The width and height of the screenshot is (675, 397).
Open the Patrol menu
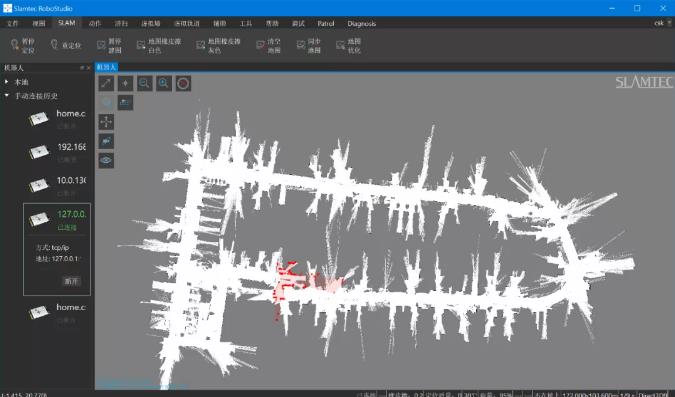point(325,23)
